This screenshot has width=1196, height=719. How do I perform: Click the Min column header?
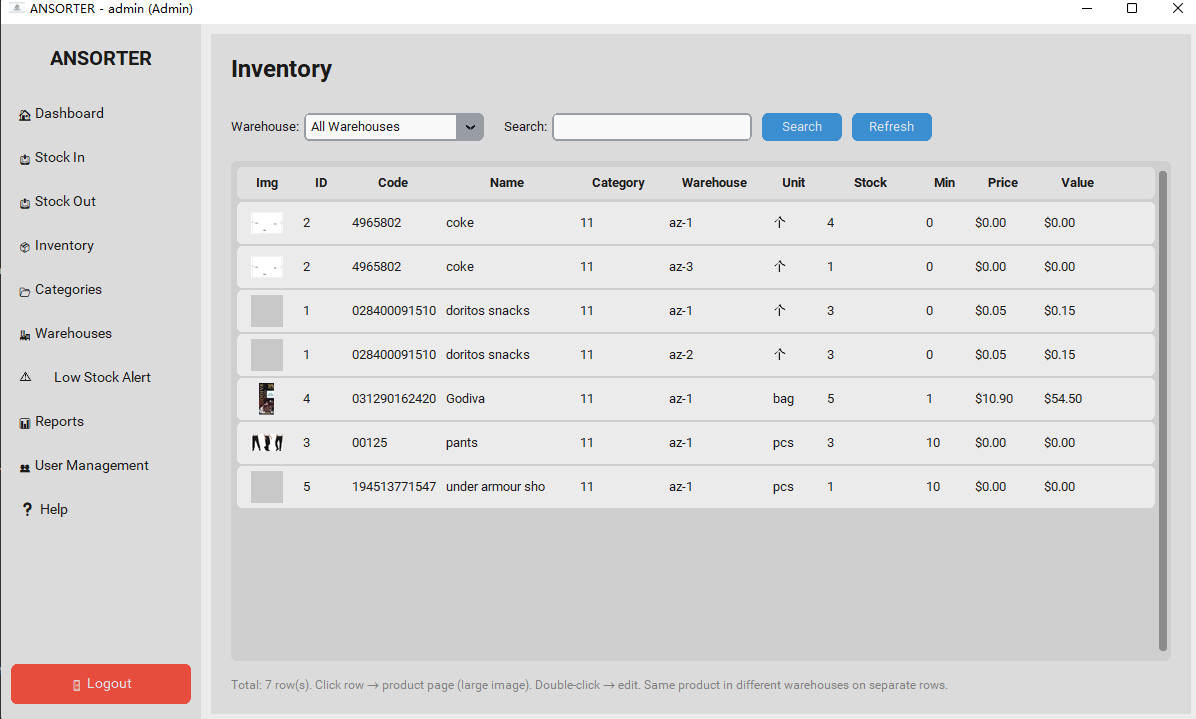944,183
